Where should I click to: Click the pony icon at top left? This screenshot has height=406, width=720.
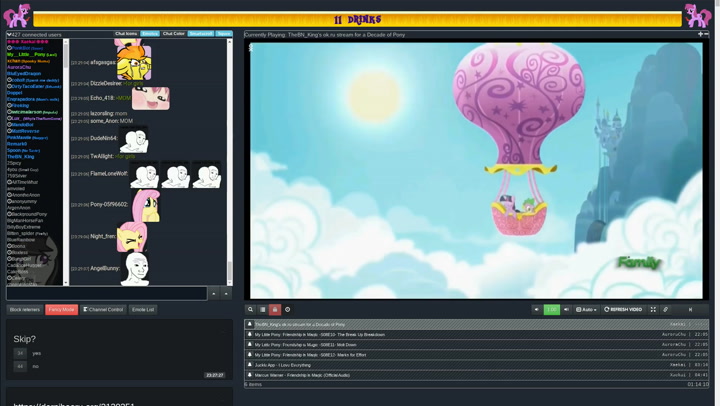(16, 15)
